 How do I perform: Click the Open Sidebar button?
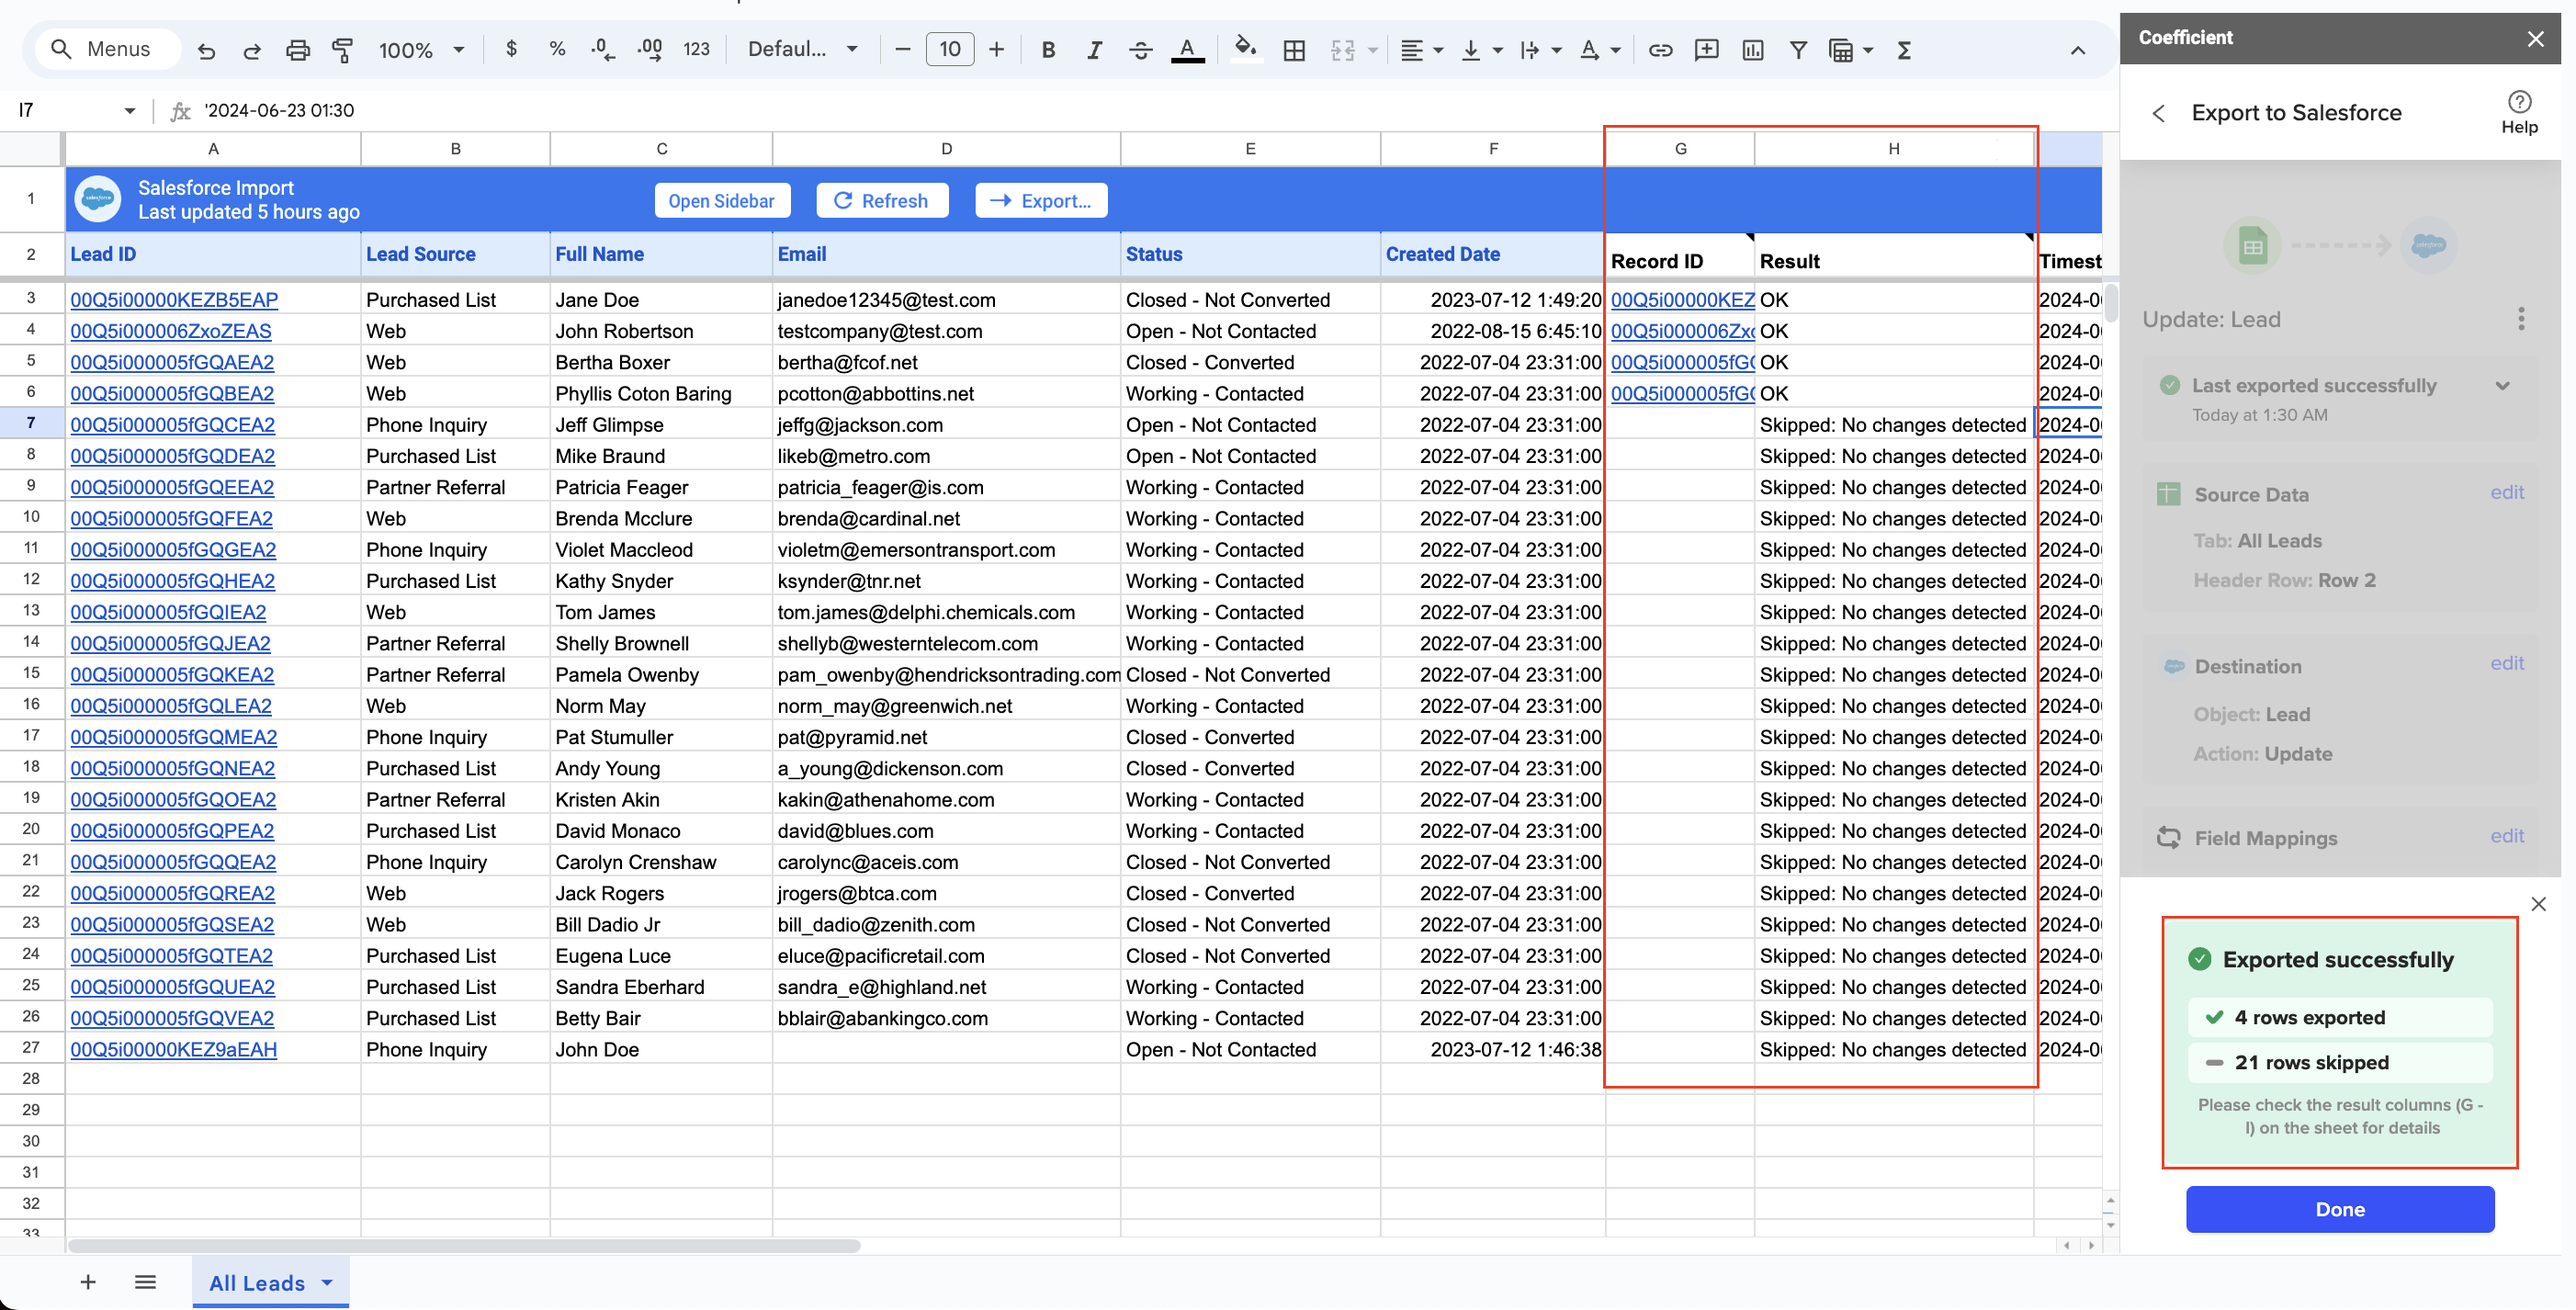721,200
